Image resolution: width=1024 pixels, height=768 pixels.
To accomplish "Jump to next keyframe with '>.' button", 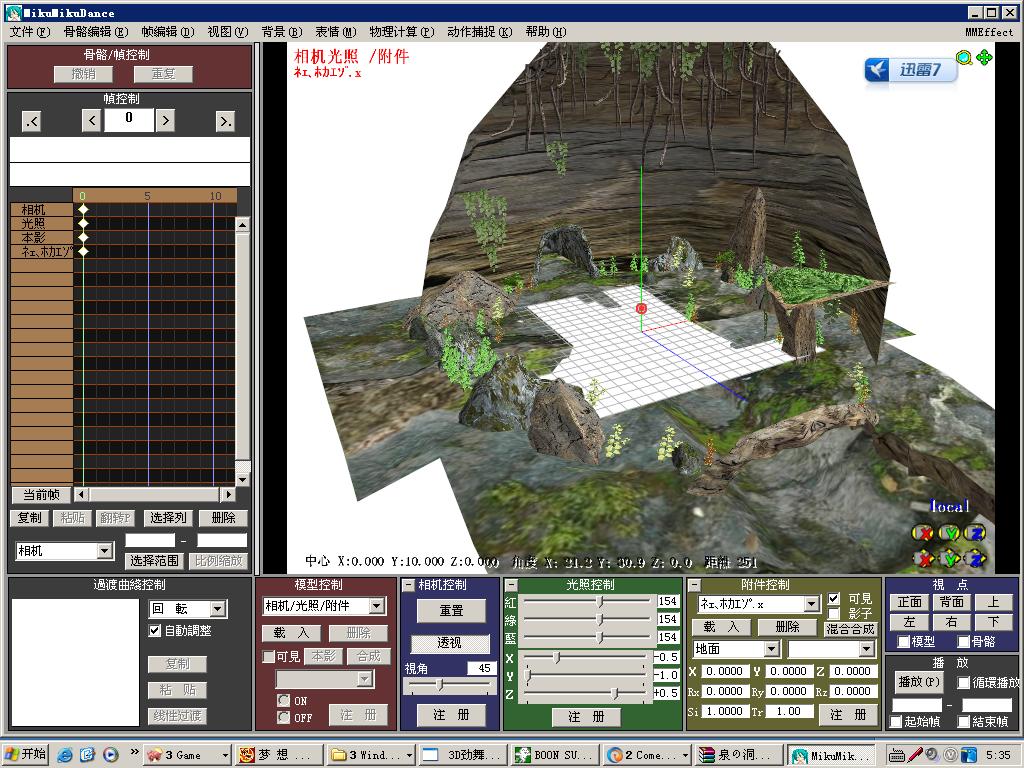I will point(225,121).
